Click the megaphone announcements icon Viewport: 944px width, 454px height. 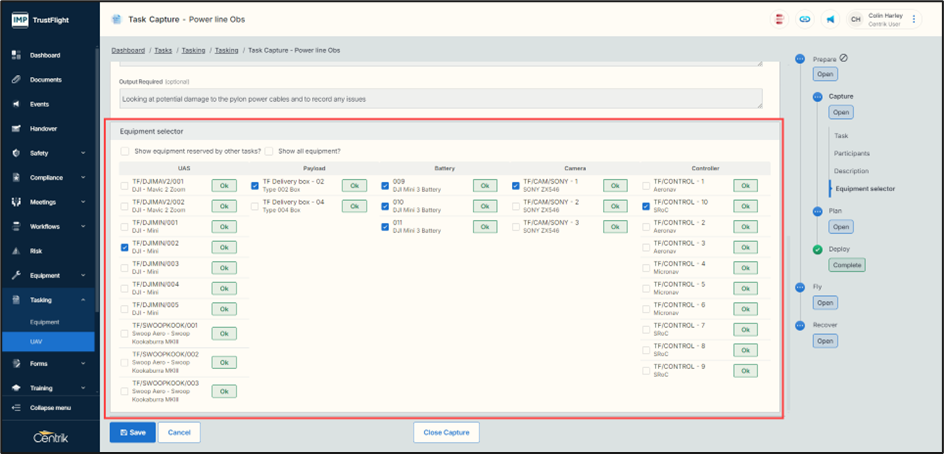coord(830,19)
